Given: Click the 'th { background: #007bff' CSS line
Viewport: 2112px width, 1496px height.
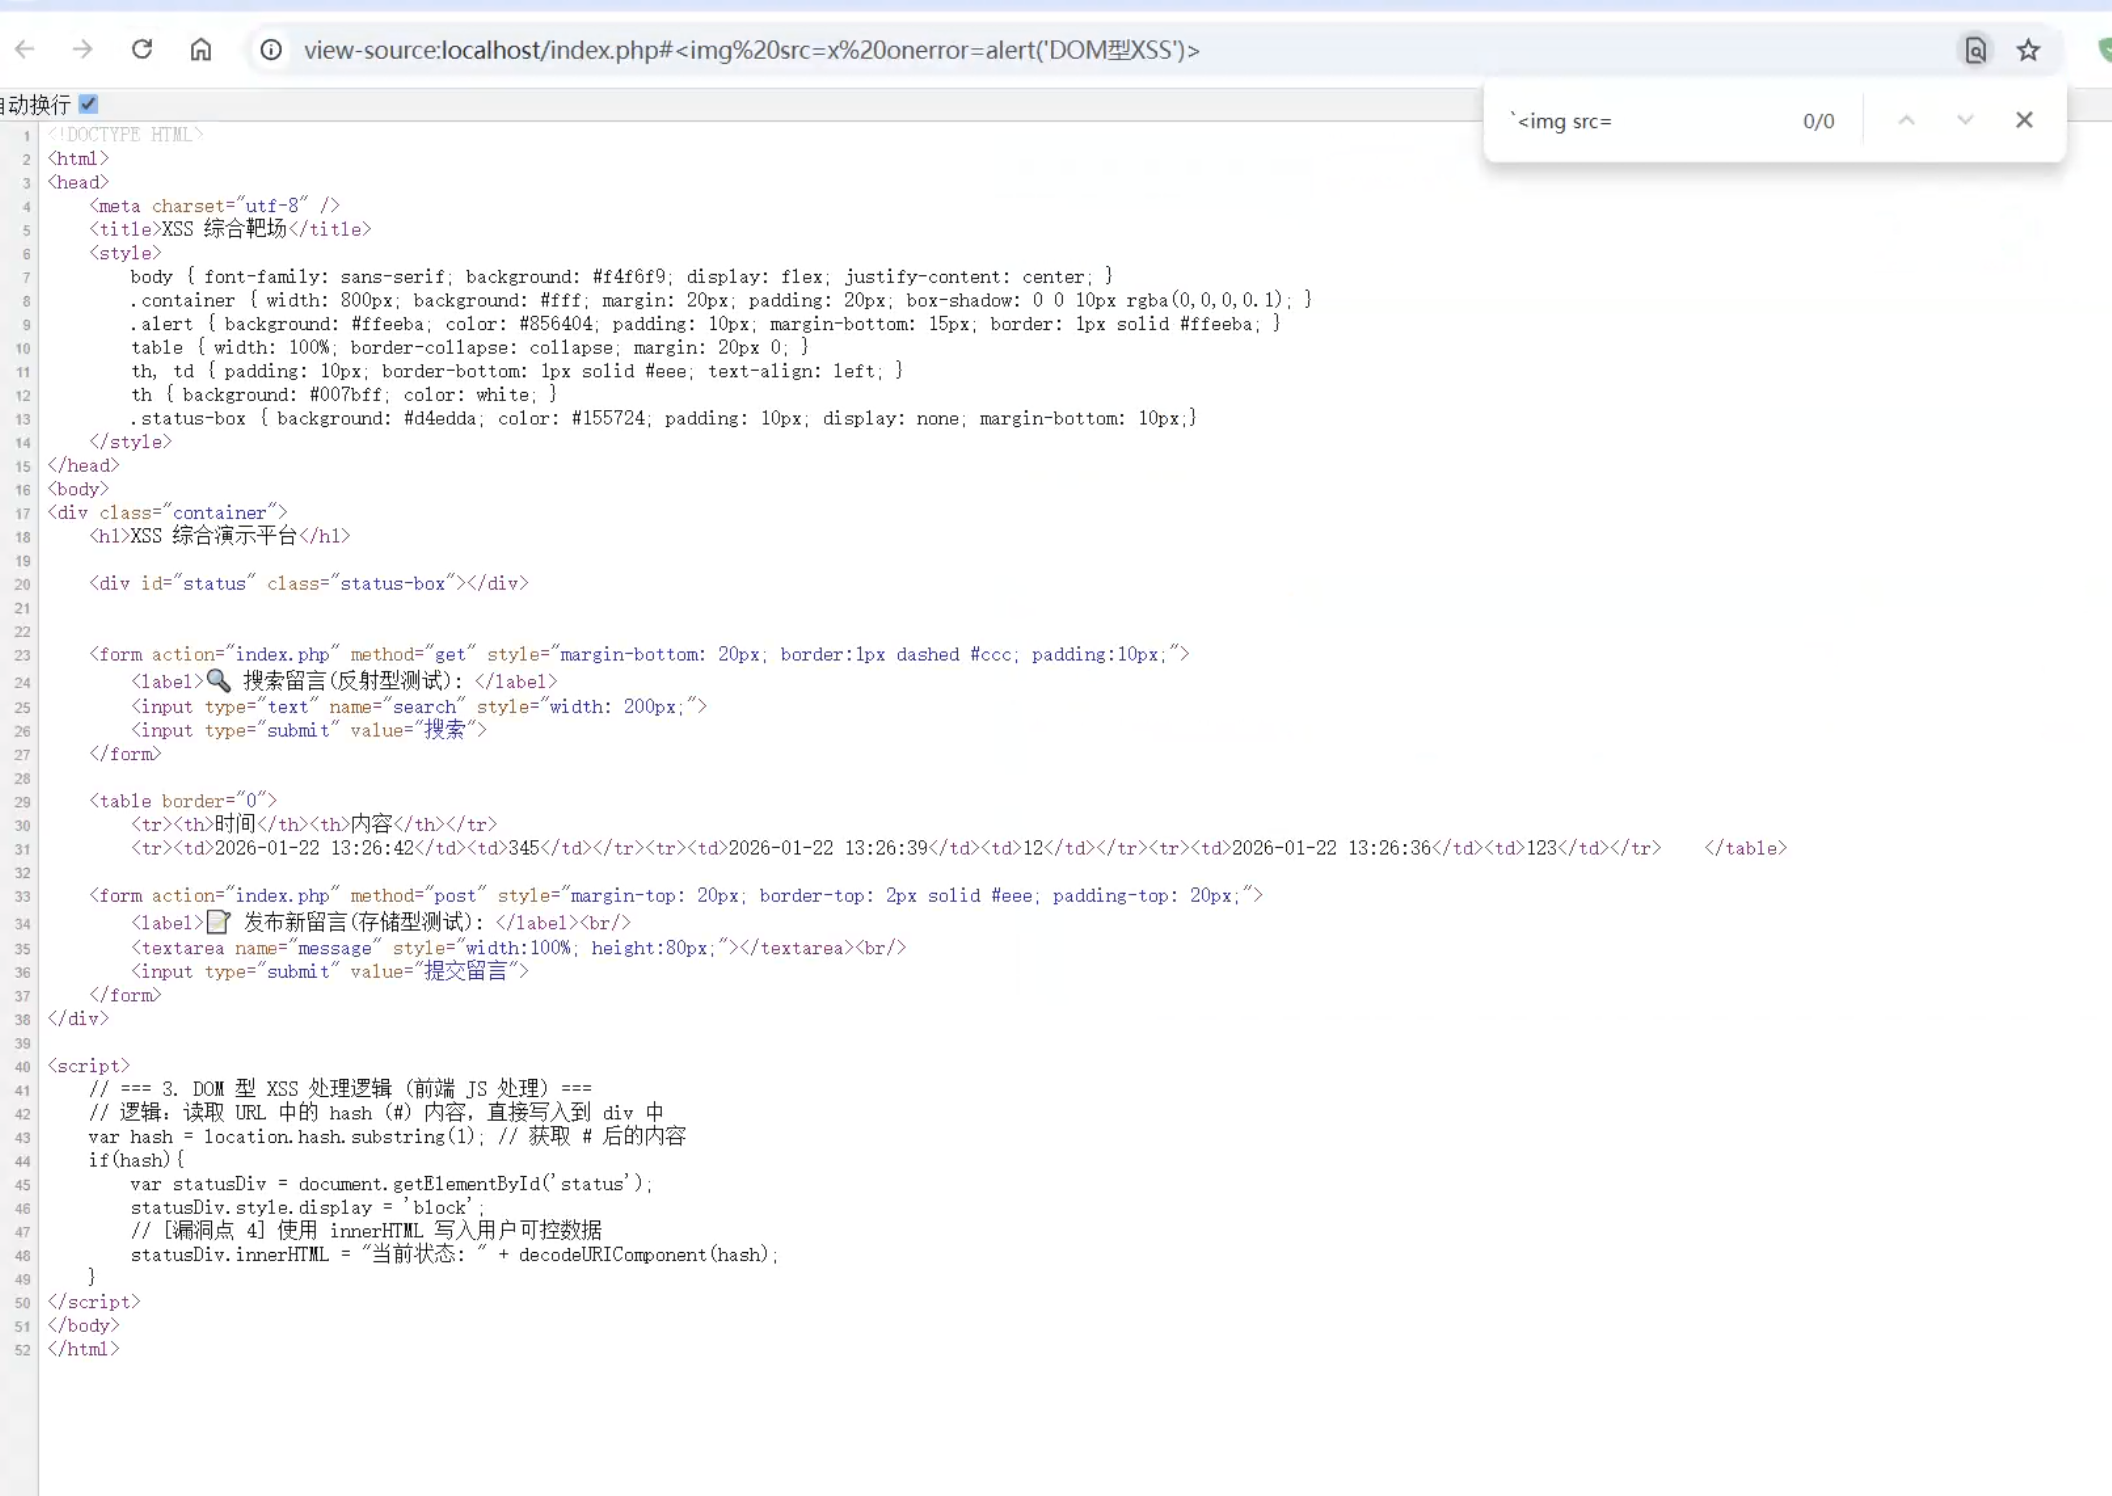Looking at the screenshot, I should point(344,395).
